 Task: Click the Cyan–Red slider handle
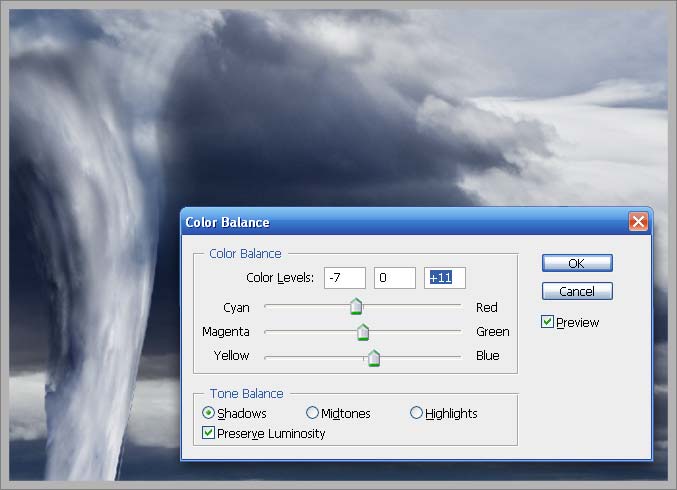click(355, 307)
